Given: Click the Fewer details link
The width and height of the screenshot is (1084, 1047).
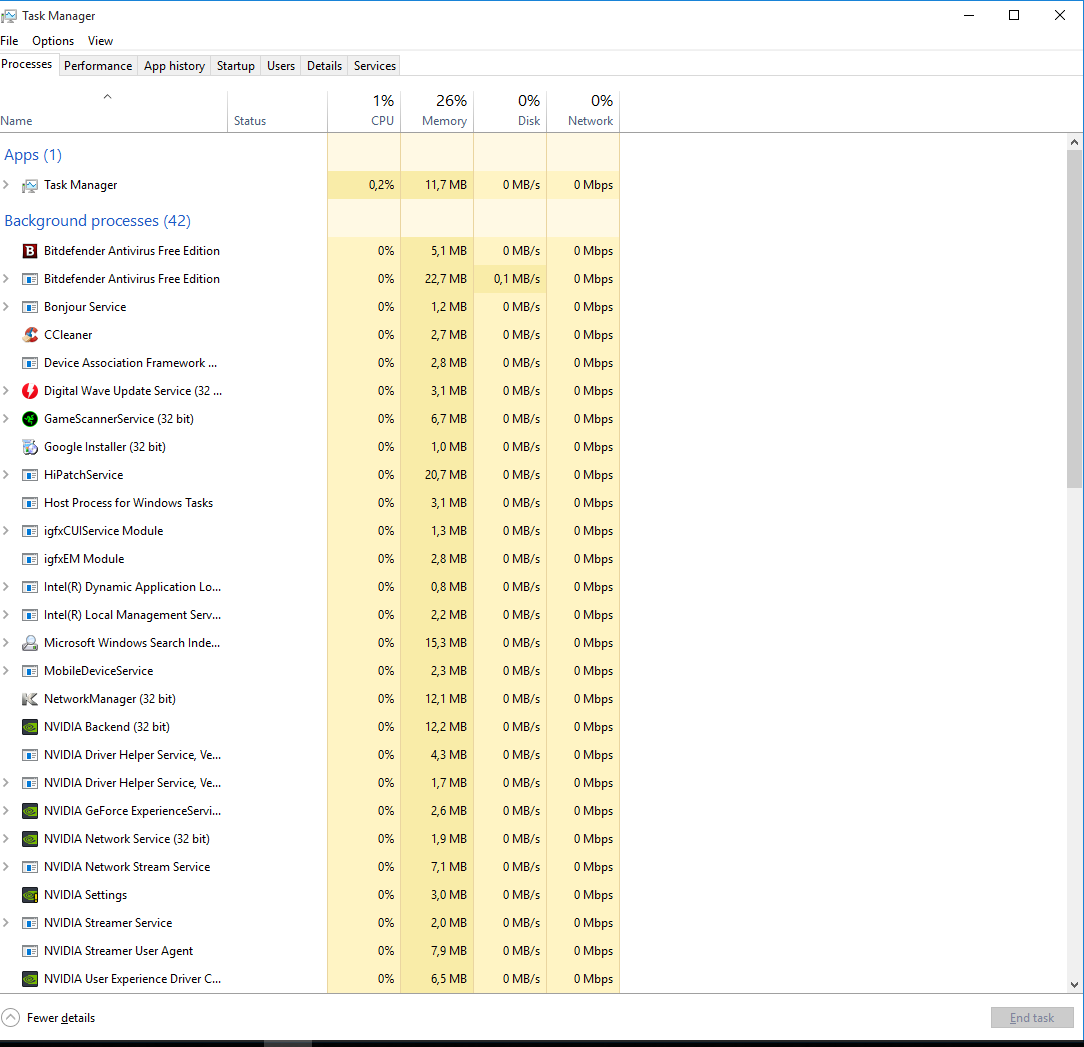Looking at the screenshot, I should [x=61, y=1018].
